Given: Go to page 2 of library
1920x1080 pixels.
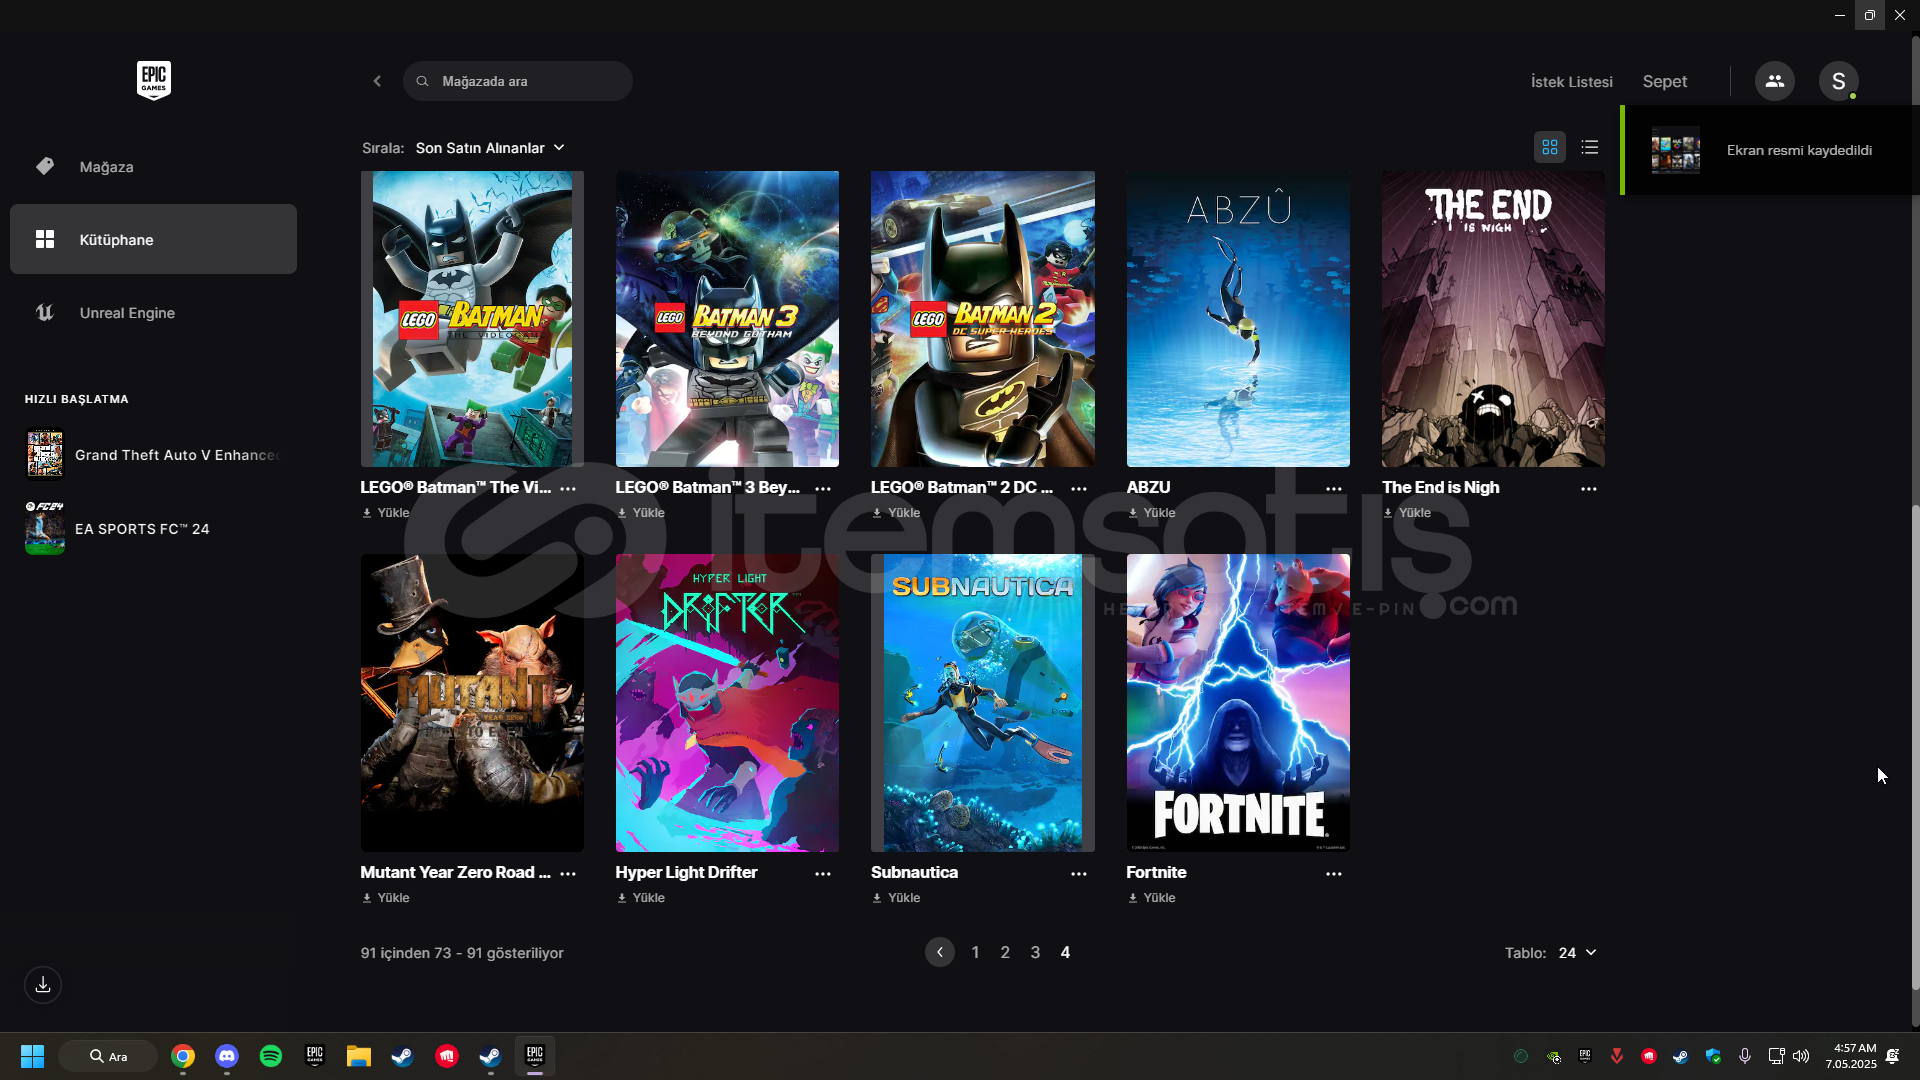Looking at the screenshot, I should pos(1005,952).
